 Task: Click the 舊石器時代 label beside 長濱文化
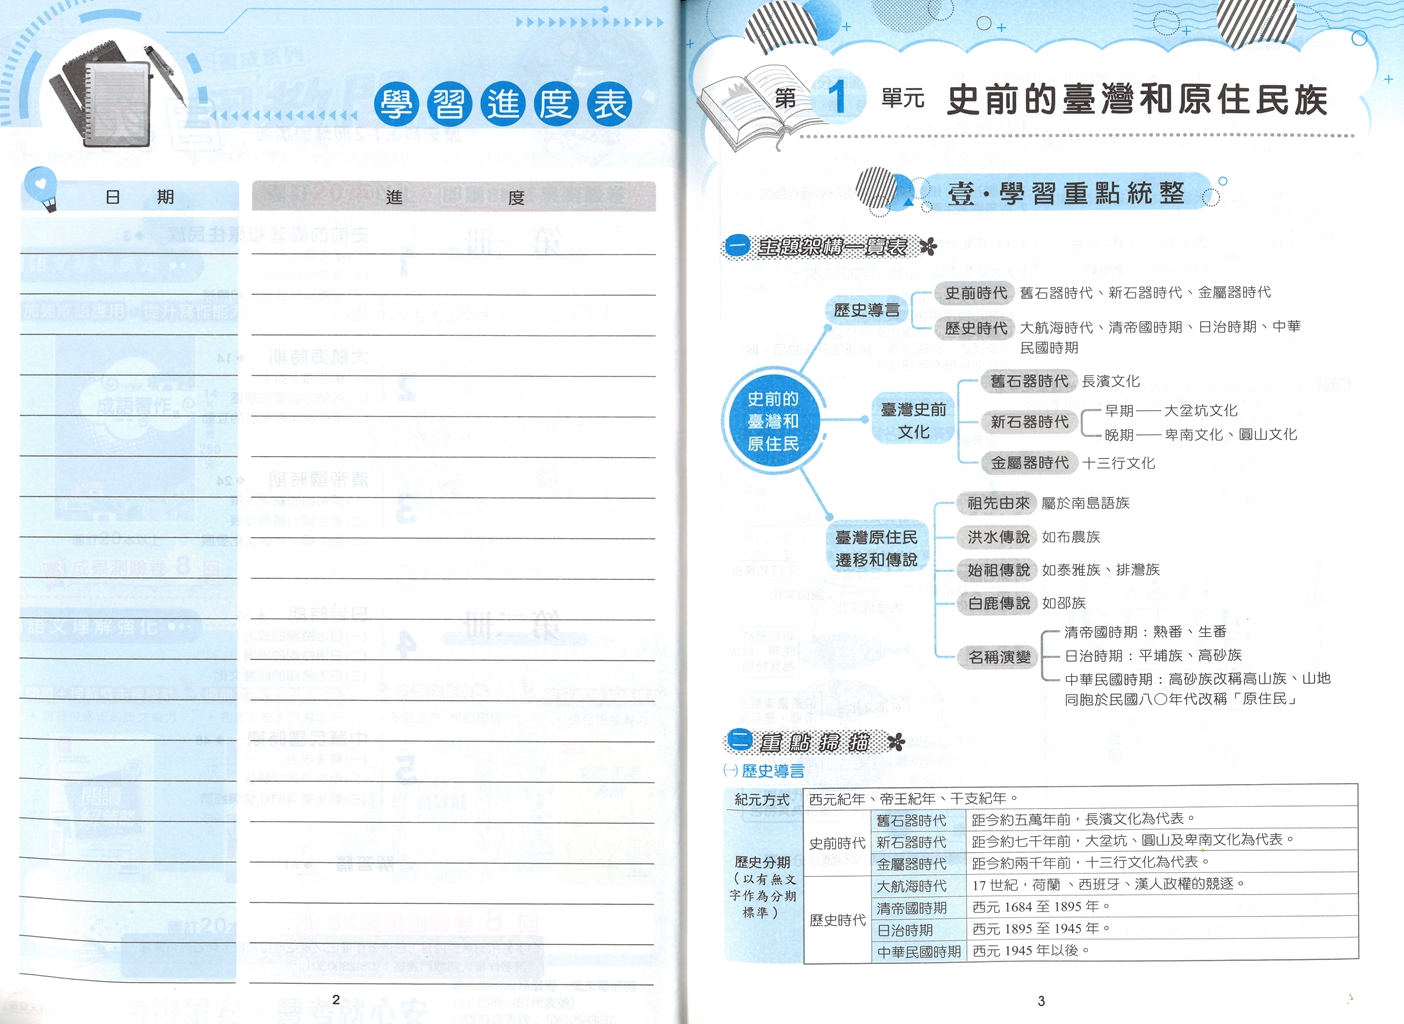point(1029,381)
